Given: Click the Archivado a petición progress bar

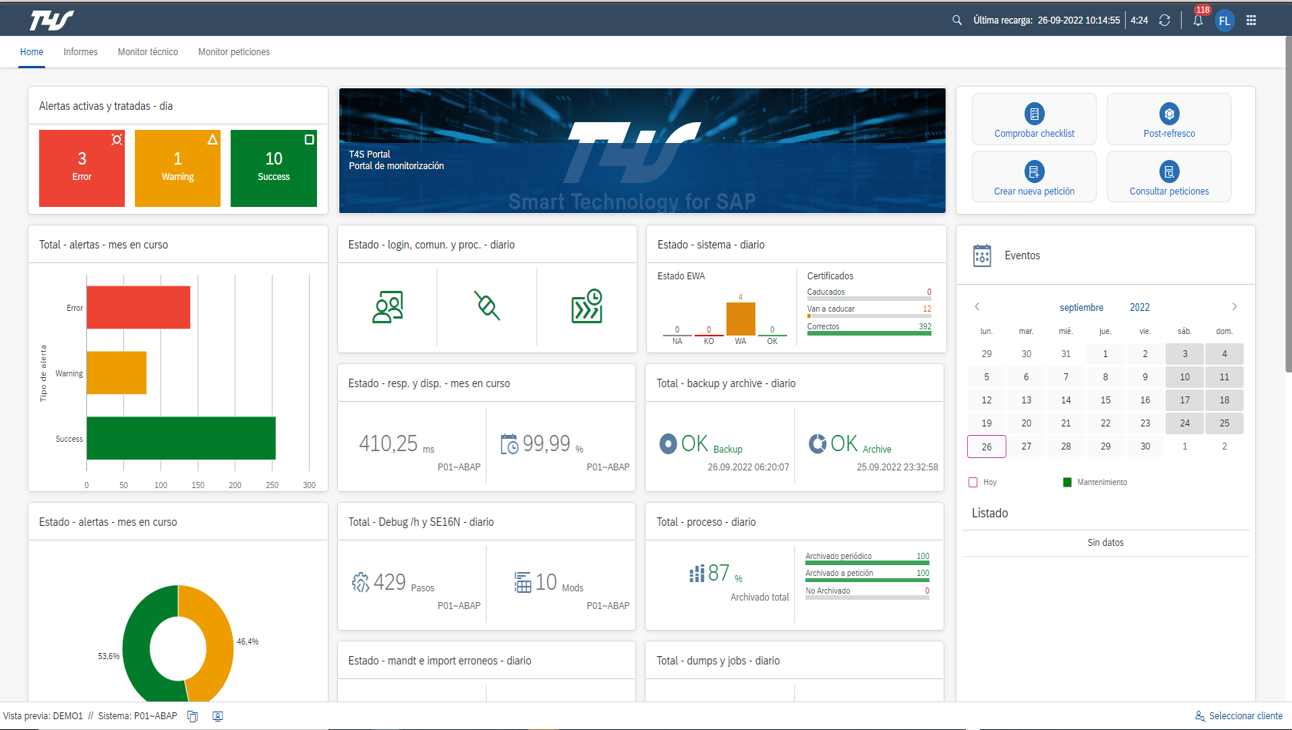Looking at the screenshot, I should [x=867, y=580].
